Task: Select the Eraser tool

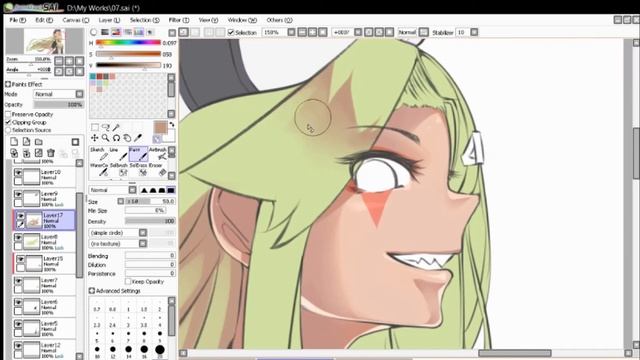Action: coord(158,170)
